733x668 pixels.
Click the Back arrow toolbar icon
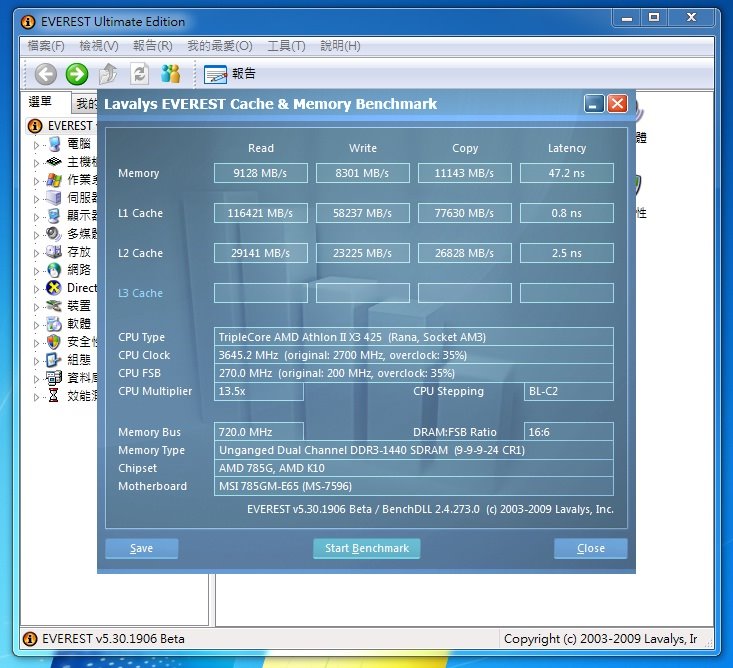pyautogui.click(x=46, y=74)
